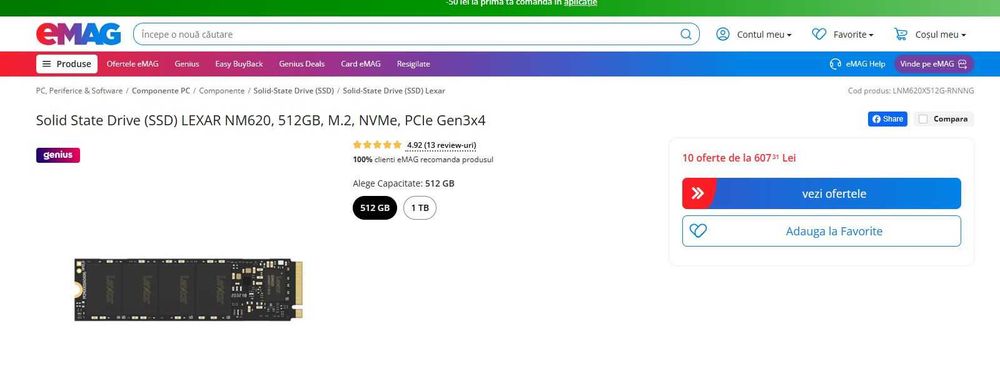
Task: Go to Componente PC breadcrumb
Action: point(161,91)
